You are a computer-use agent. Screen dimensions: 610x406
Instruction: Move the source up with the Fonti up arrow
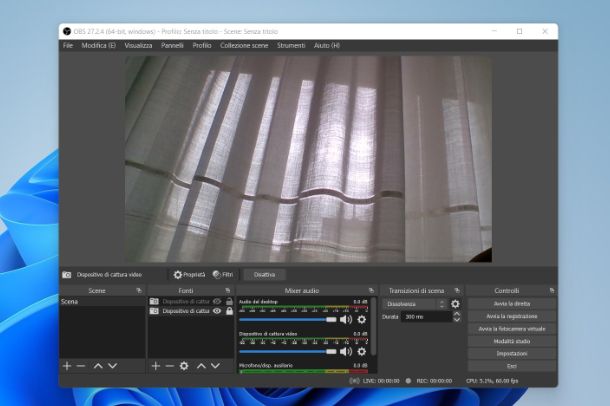click(x=201, y=366)
